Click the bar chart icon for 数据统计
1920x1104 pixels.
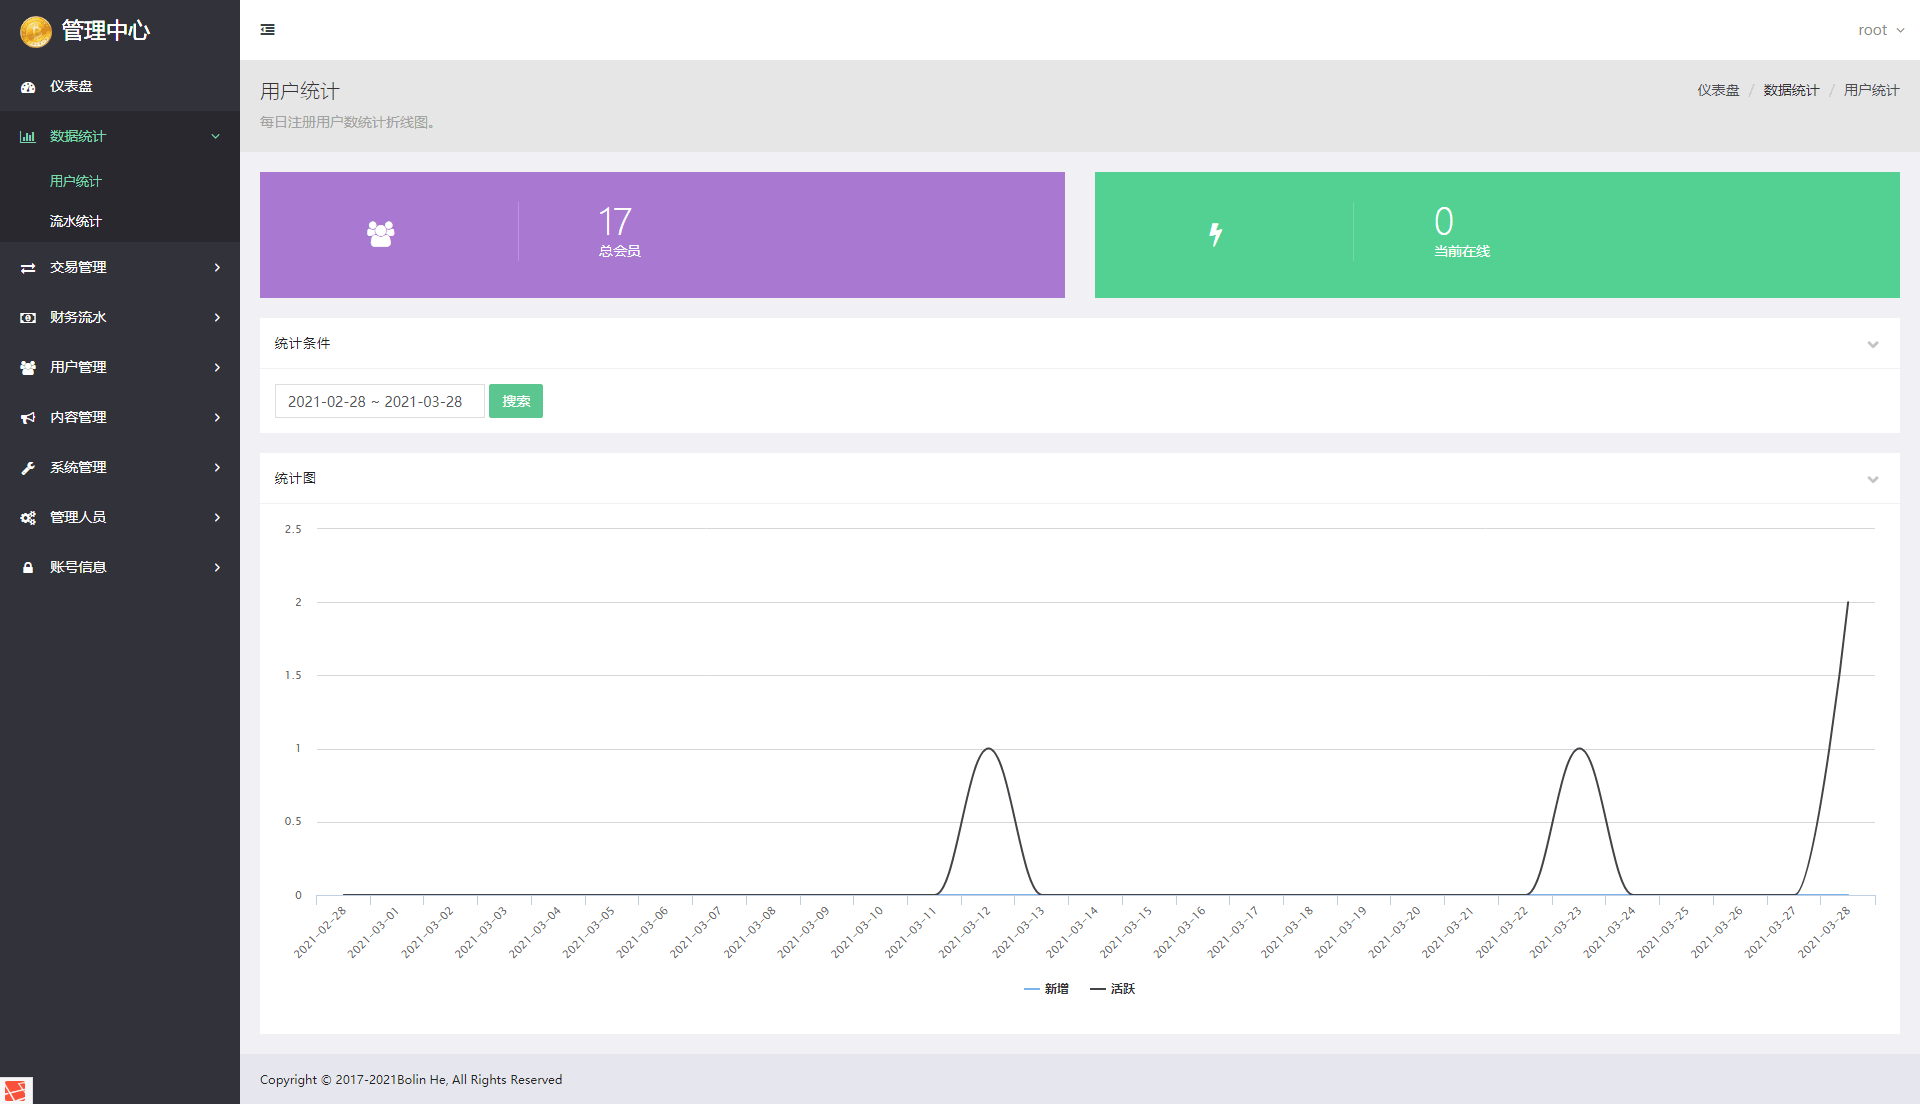click(28, 137)
